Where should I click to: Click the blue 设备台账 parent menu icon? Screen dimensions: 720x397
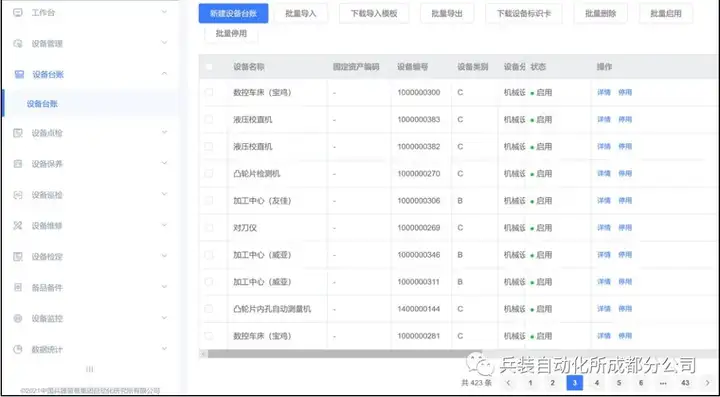(19, 74)
